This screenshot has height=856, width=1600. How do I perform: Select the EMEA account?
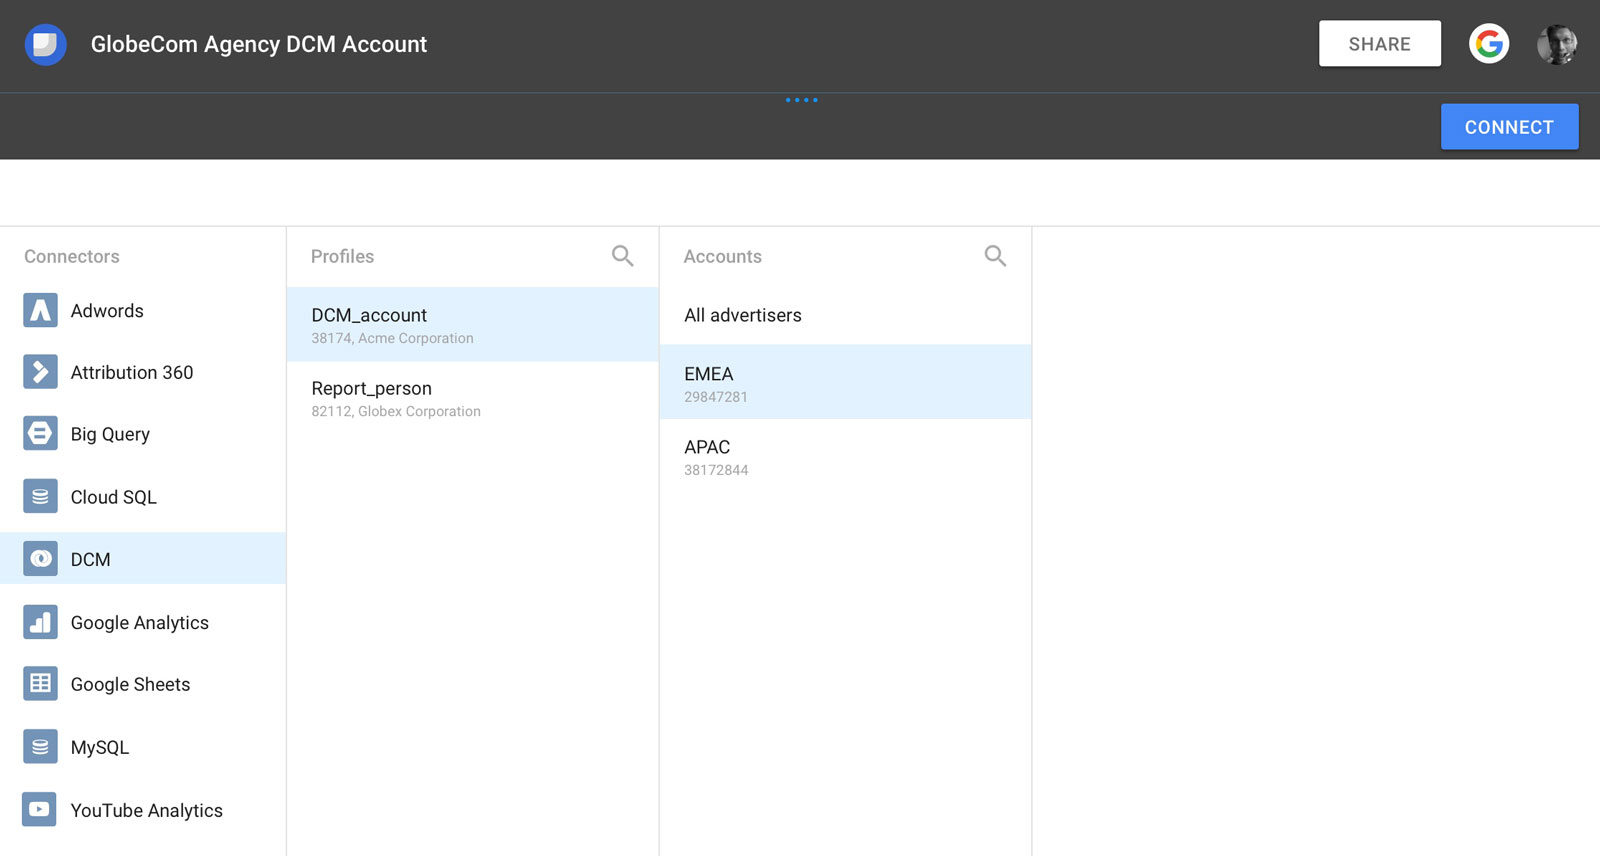click(846, 382)
